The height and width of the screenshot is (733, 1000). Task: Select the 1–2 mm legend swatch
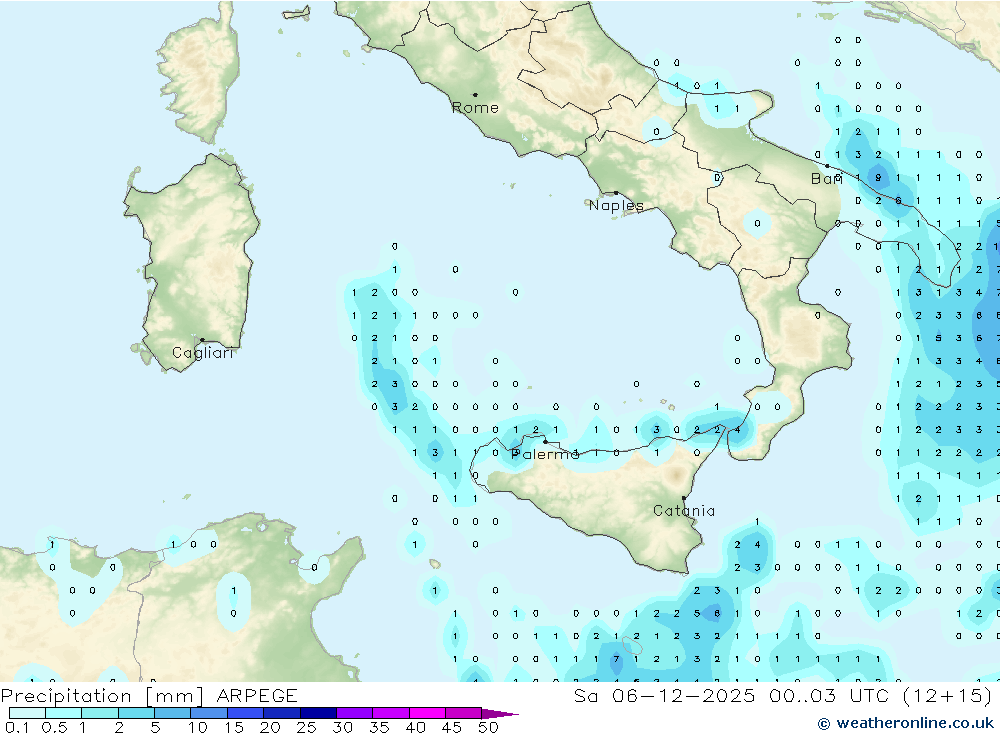[99, 713]
